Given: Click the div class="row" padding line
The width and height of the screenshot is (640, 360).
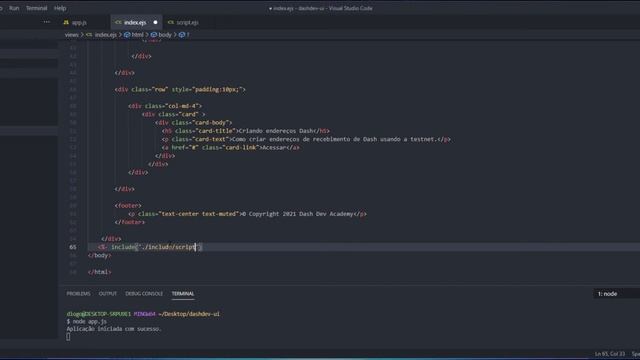Looking at the screenshot, I should (x=180, y=89).
